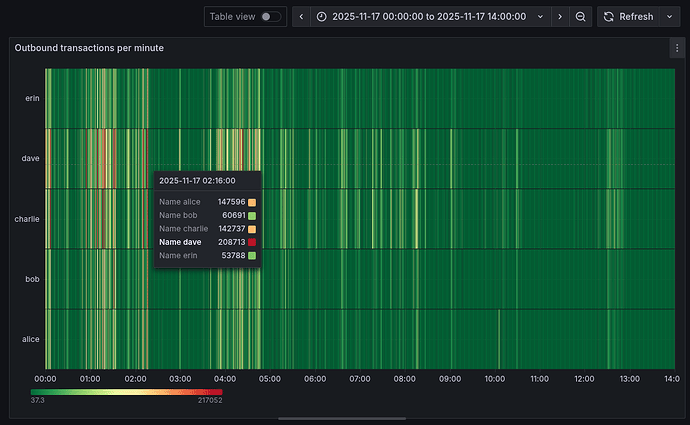Open the panel three-dot menu

pyautogui.click(x=677, y=47)
